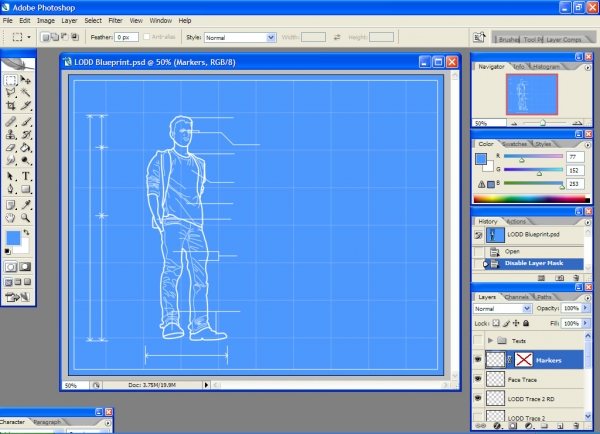Image resolution: width=600 pixels, height=434 pixels.
Task: Open the document status bar arrow menu
Action: coord(206,385)
